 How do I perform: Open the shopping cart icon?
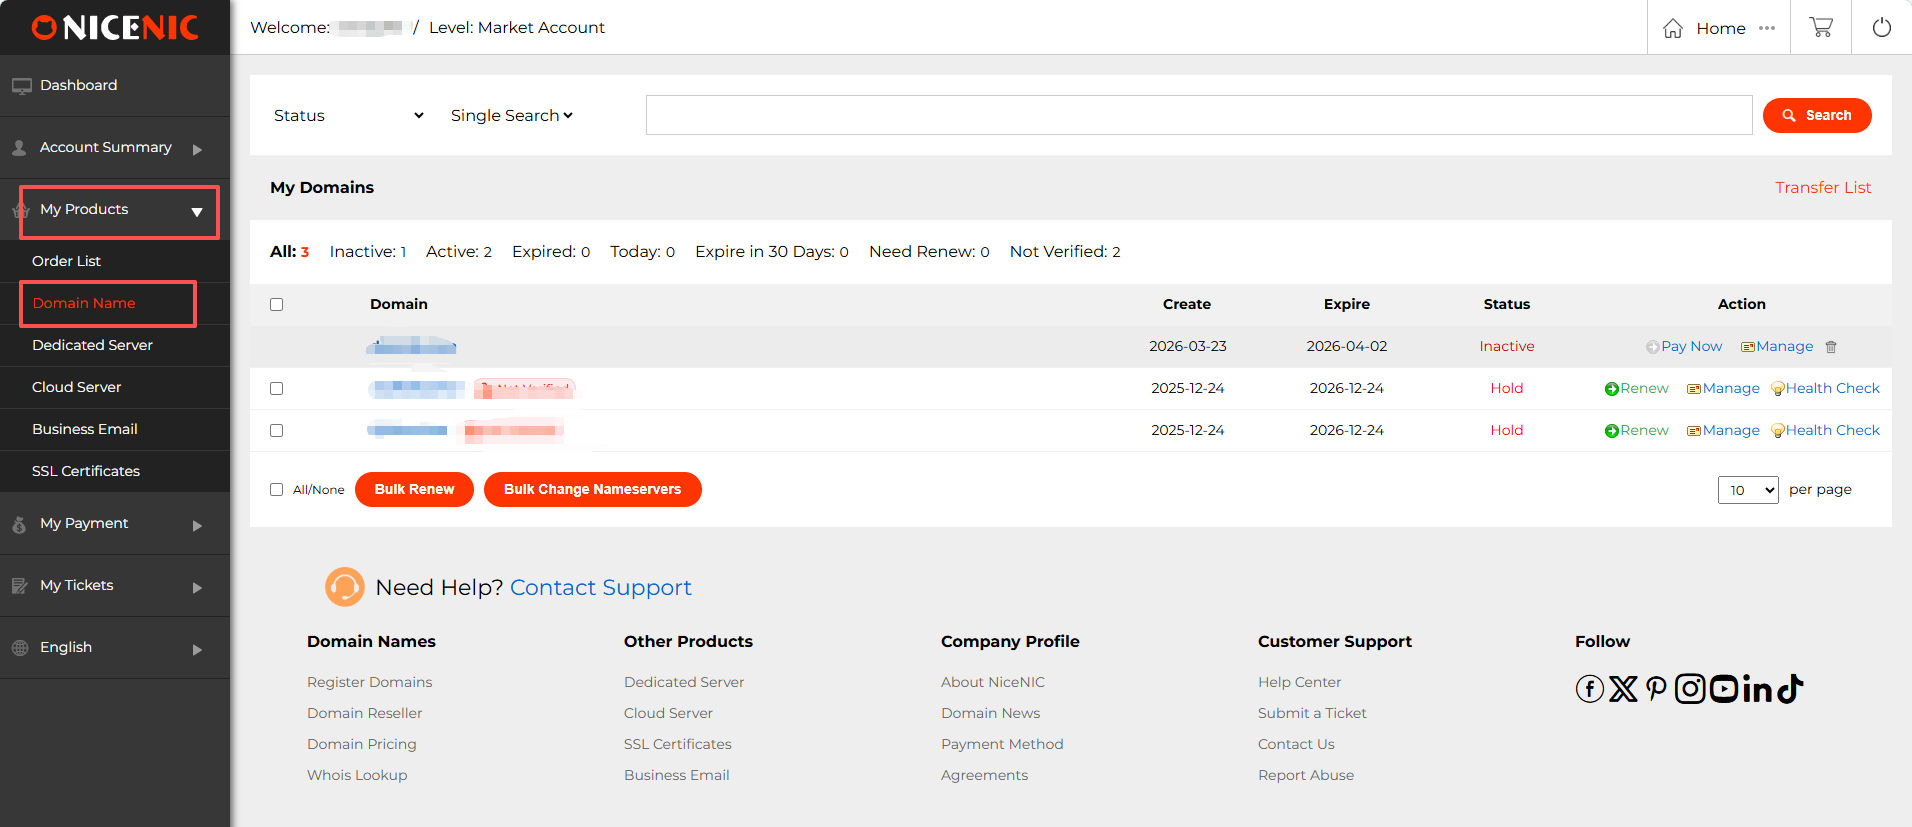click(x=1821, y=27)
